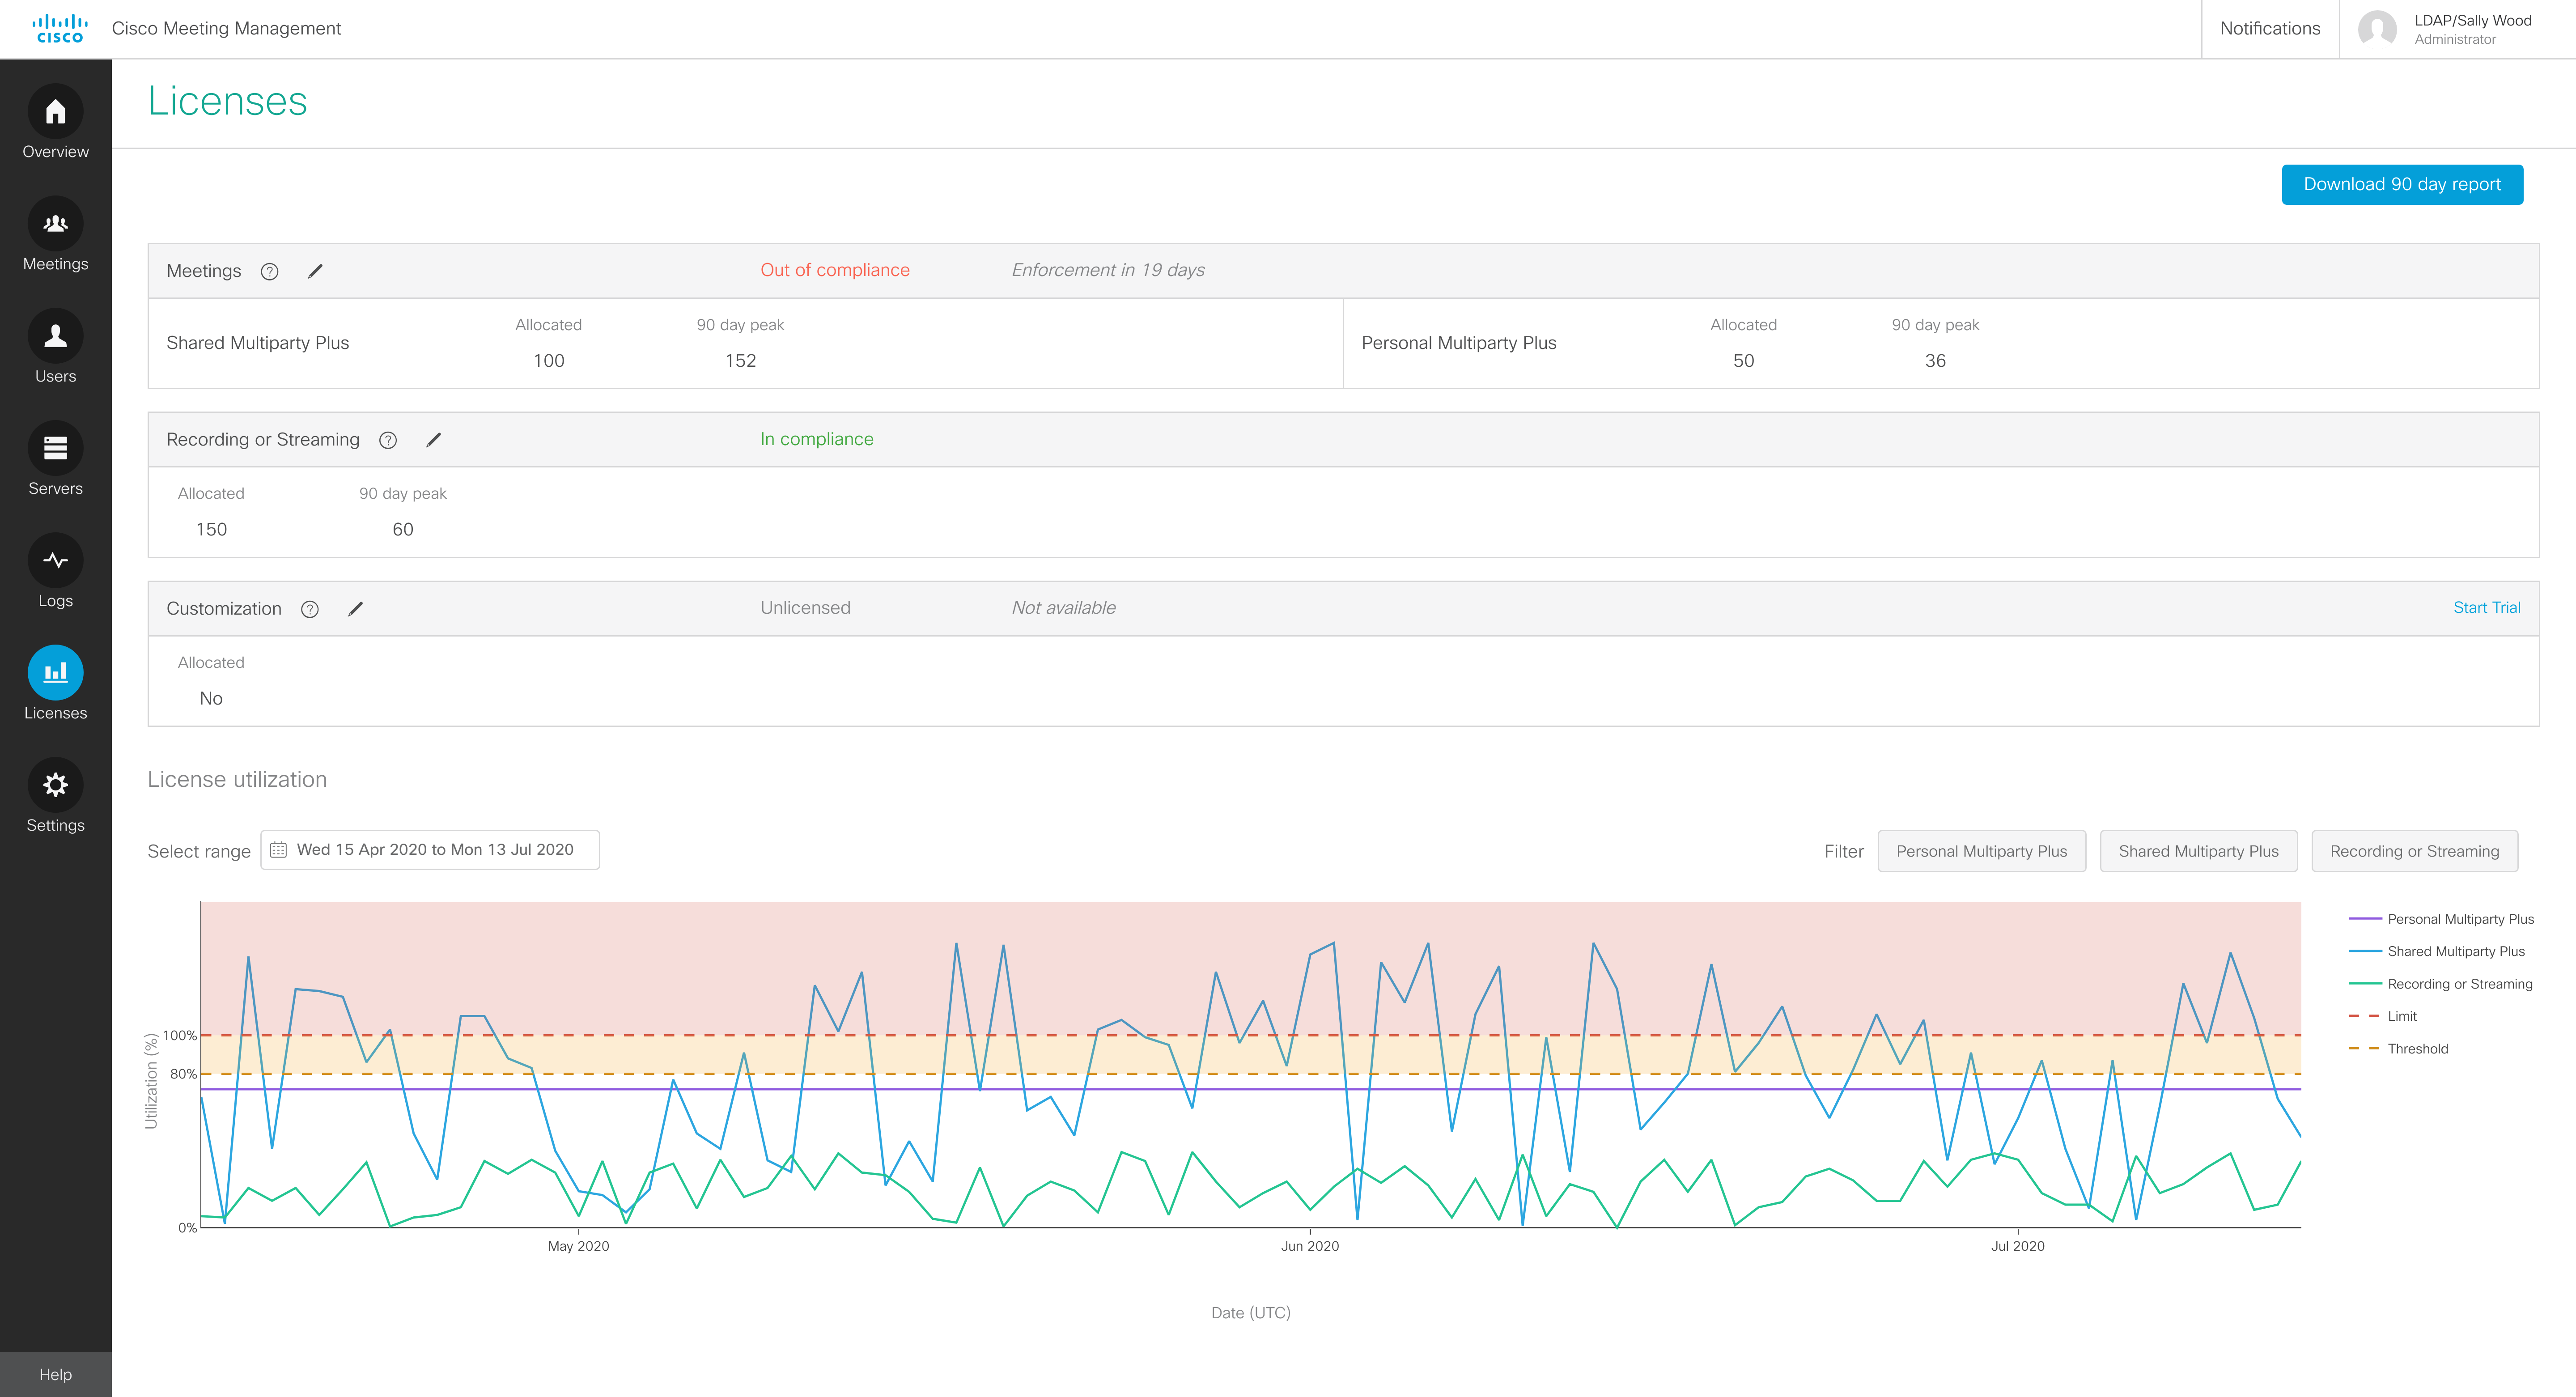Screen dimensions: 2576x1397
Task: Toggle Shared Multiparty Plus filter
Action: click(2198, 851)
